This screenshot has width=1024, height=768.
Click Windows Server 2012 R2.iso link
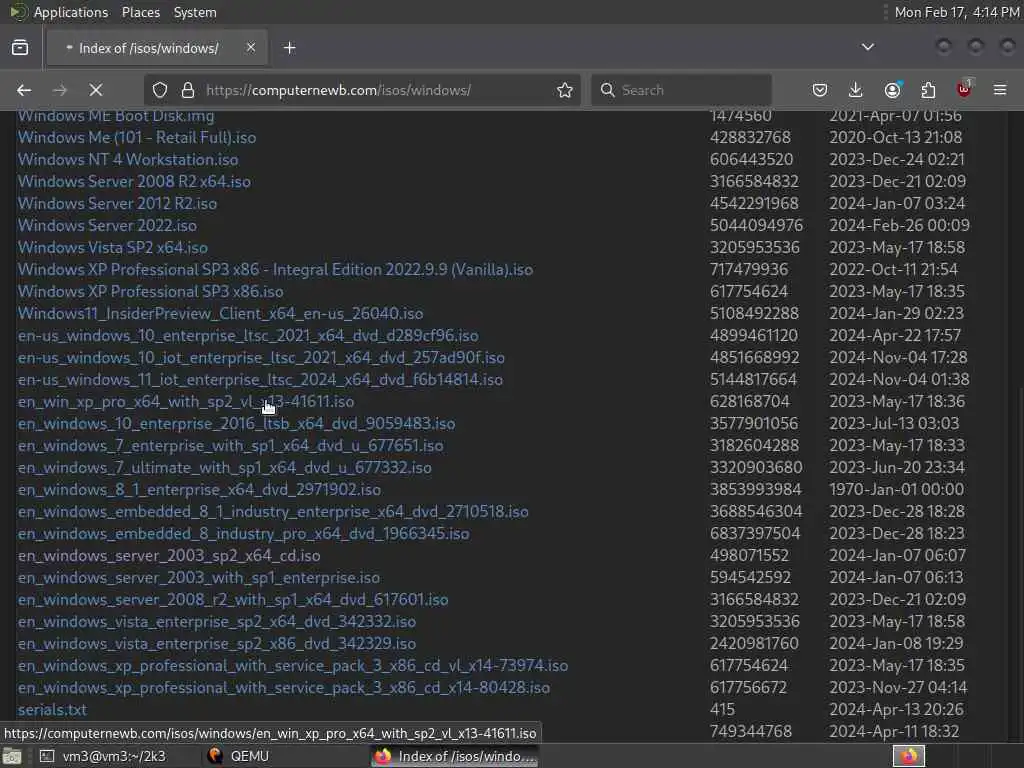(x=117, y=204)
